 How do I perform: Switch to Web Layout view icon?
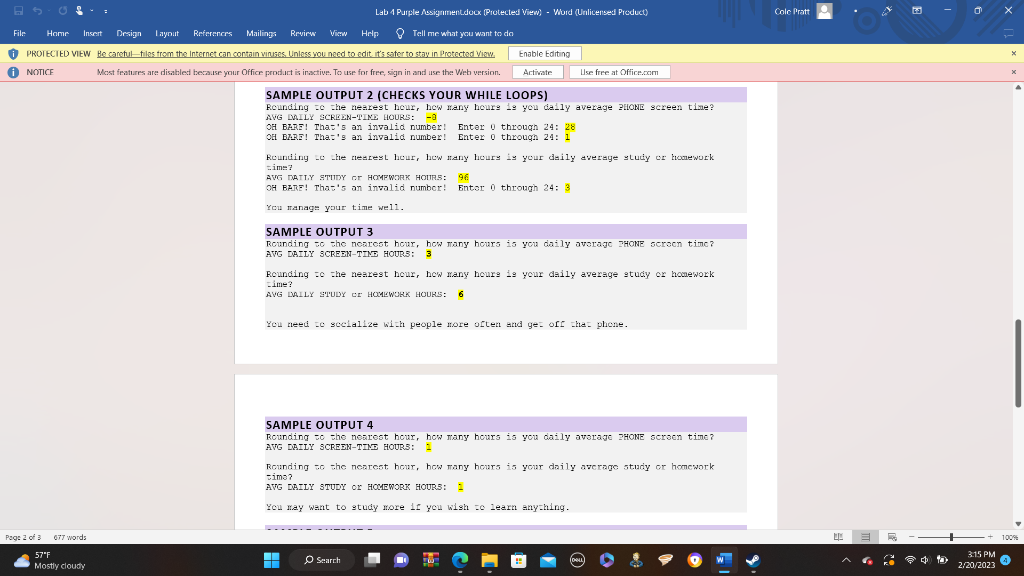pyautogui.click(x=892, y=537)
